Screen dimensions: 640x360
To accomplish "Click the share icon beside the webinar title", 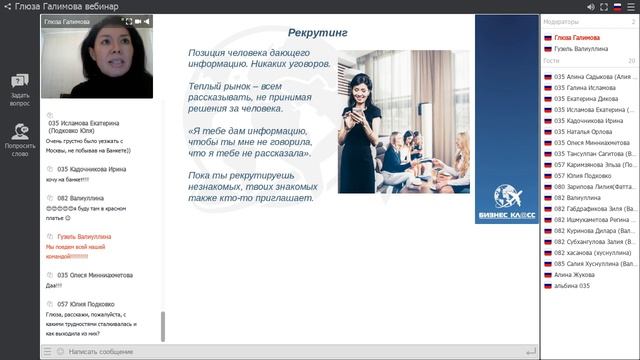I will point(7,7).
